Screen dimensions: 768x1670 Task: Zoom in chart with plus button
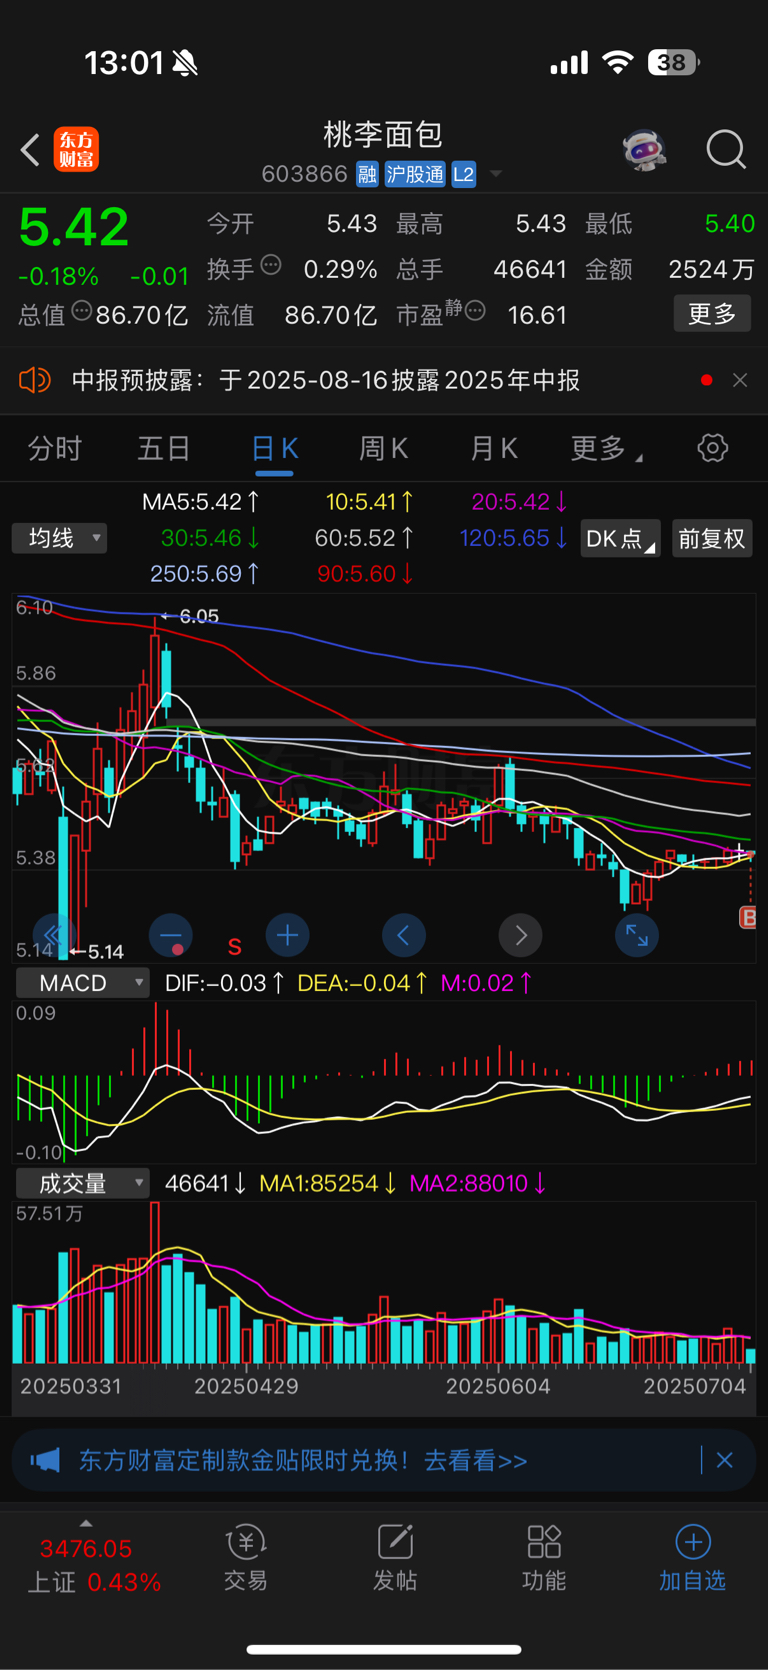coord(287,935)
